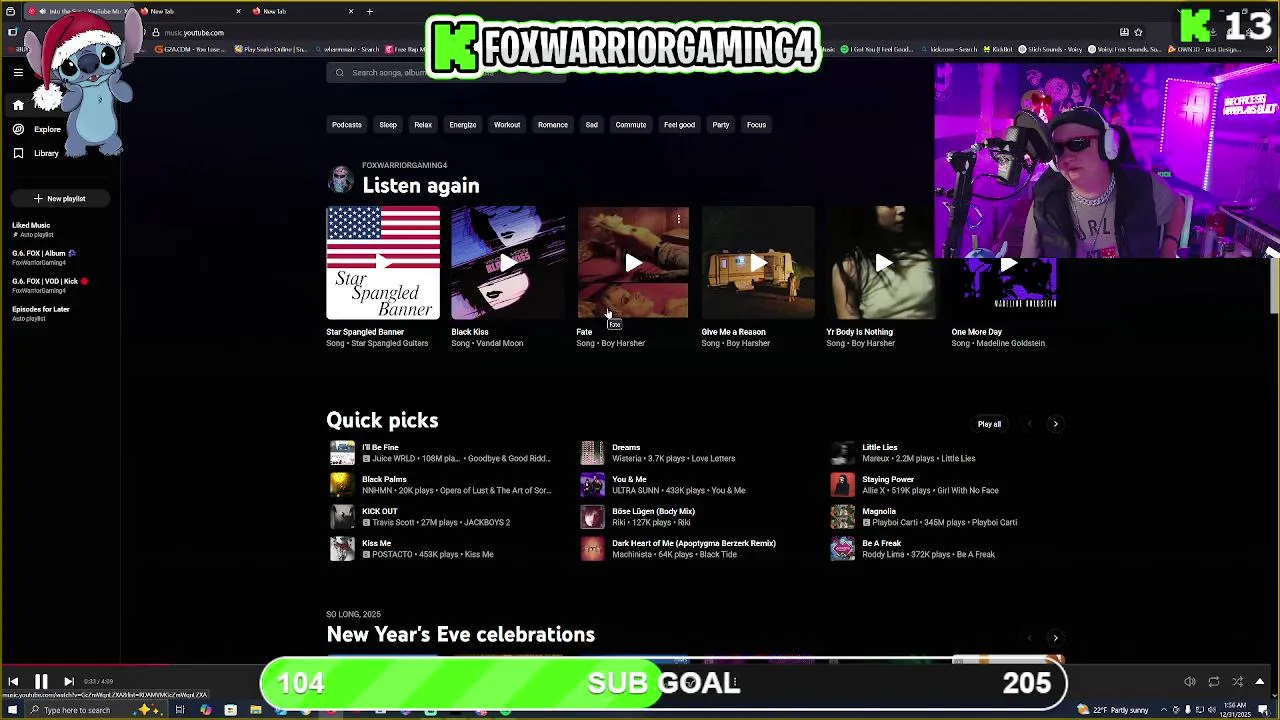1280x720 pixels.
Task: Select the Workout mood chip
Action: 507,125
